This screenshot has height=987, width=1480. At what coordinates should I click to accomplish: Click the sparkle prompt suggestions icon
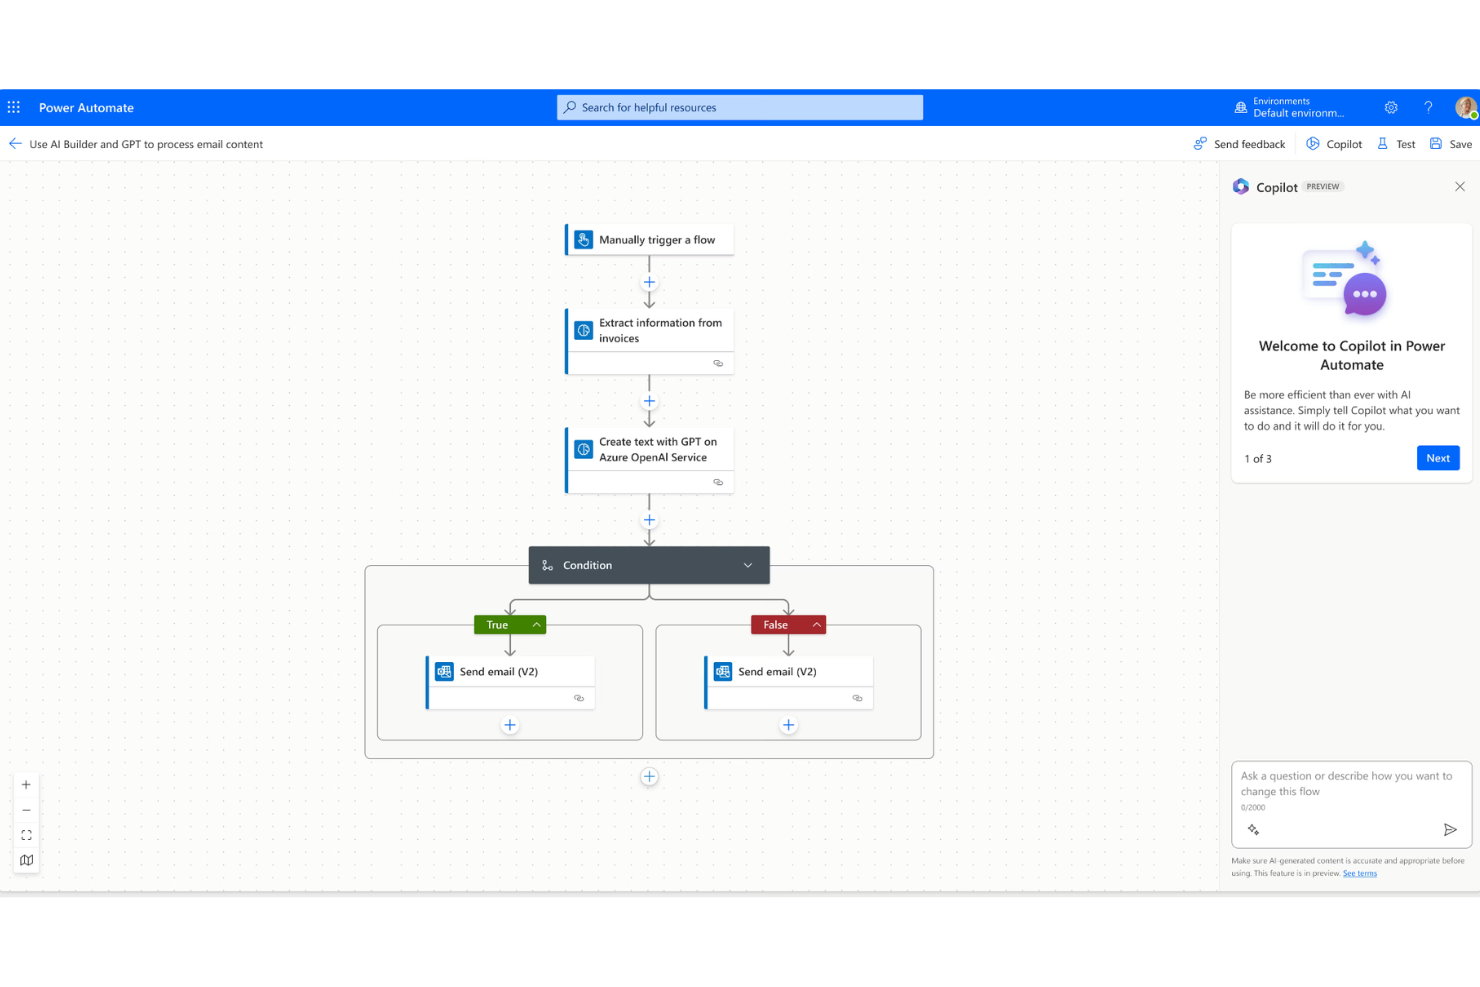pos(1253,830)
